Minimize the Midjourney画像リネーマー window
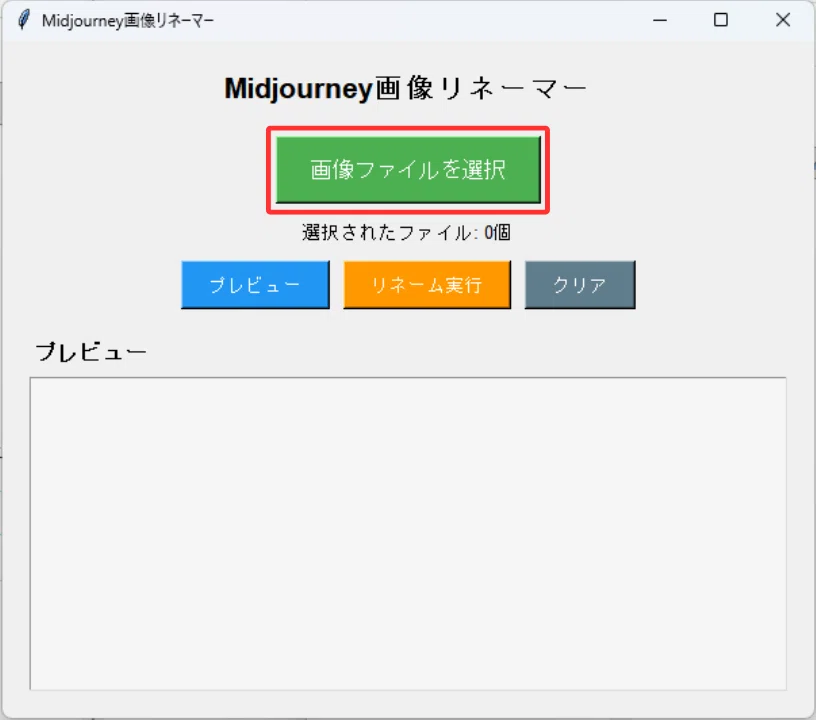 pyautogui.click(x=660, y=20)
